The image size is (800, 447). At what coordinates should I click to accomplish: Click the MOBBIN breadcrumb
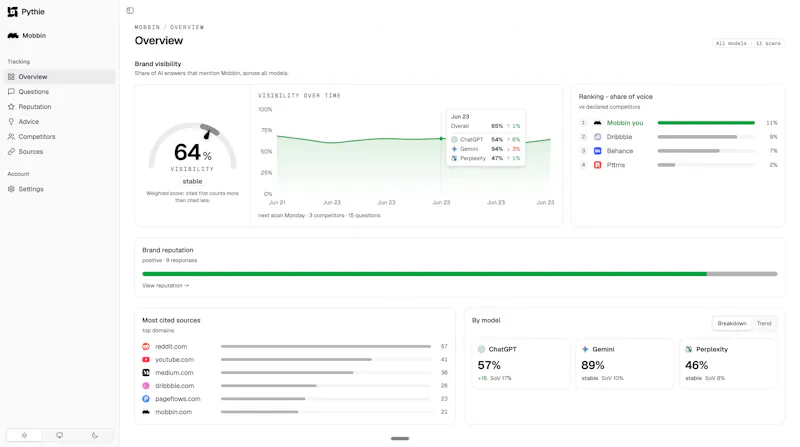pos(147,27)
